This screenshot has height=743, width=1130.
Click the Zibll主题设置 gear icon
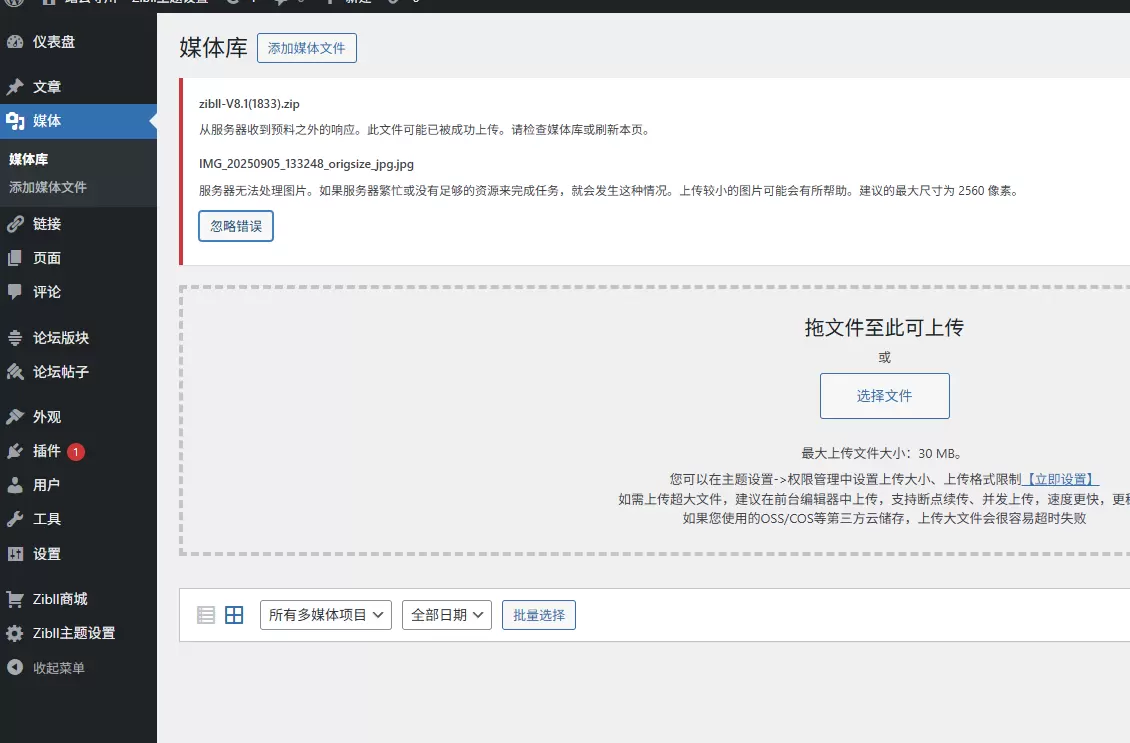tap(15, 633)
